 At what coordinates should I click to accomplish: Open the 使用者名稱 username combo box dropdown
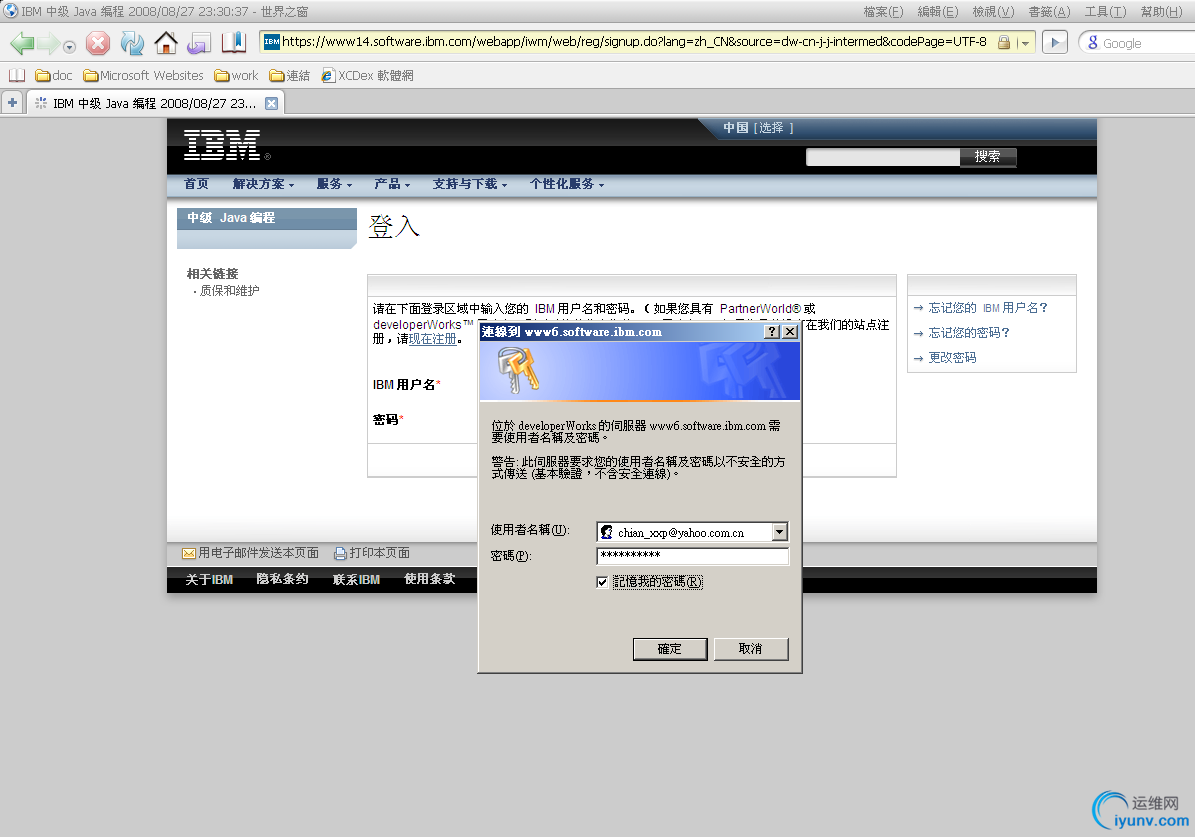tap(780, 532)
